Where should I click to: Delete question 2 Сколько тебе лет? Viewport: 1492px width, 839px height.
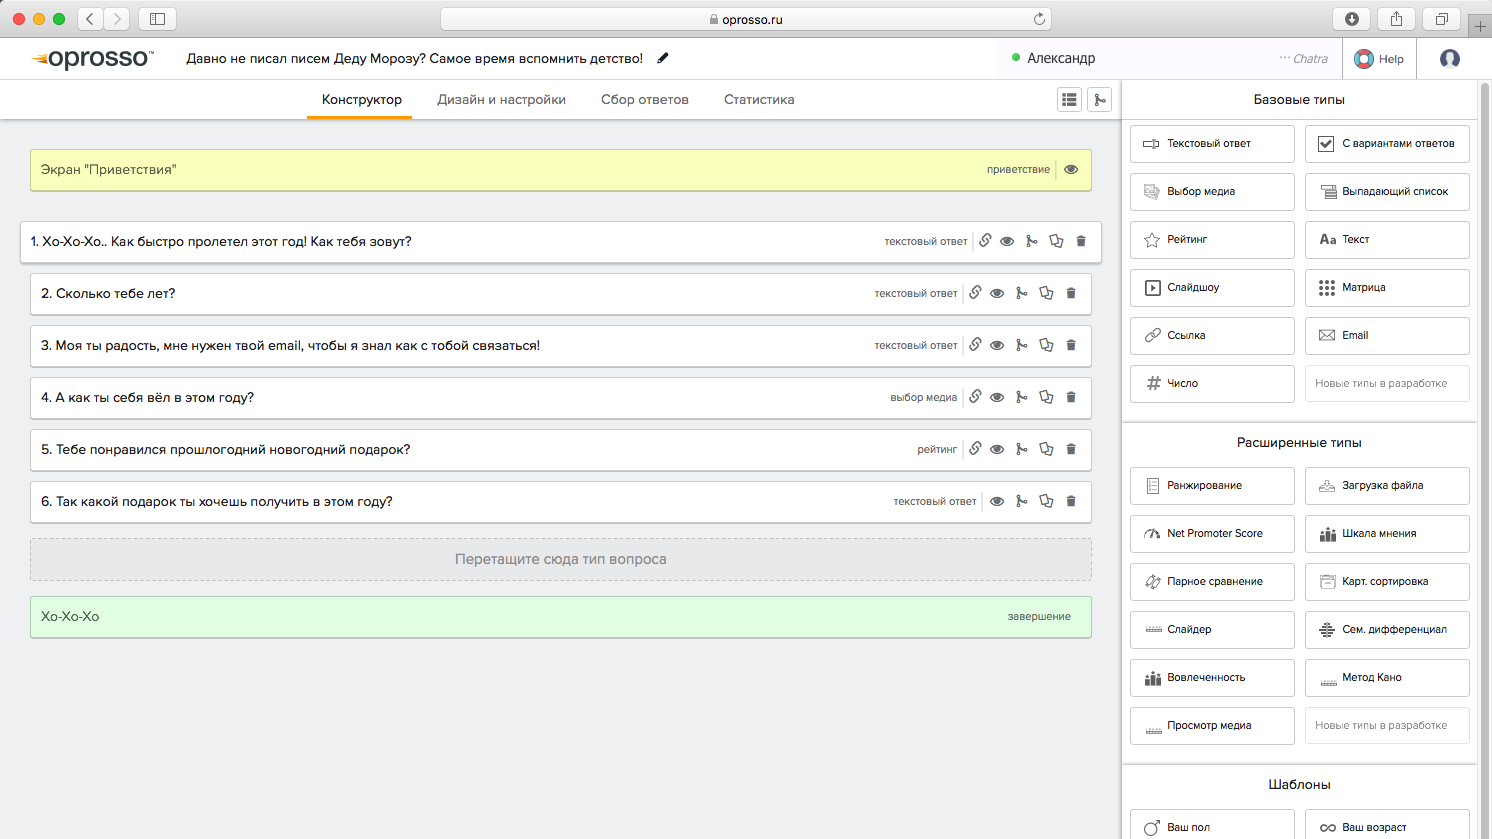[1071, 293]
